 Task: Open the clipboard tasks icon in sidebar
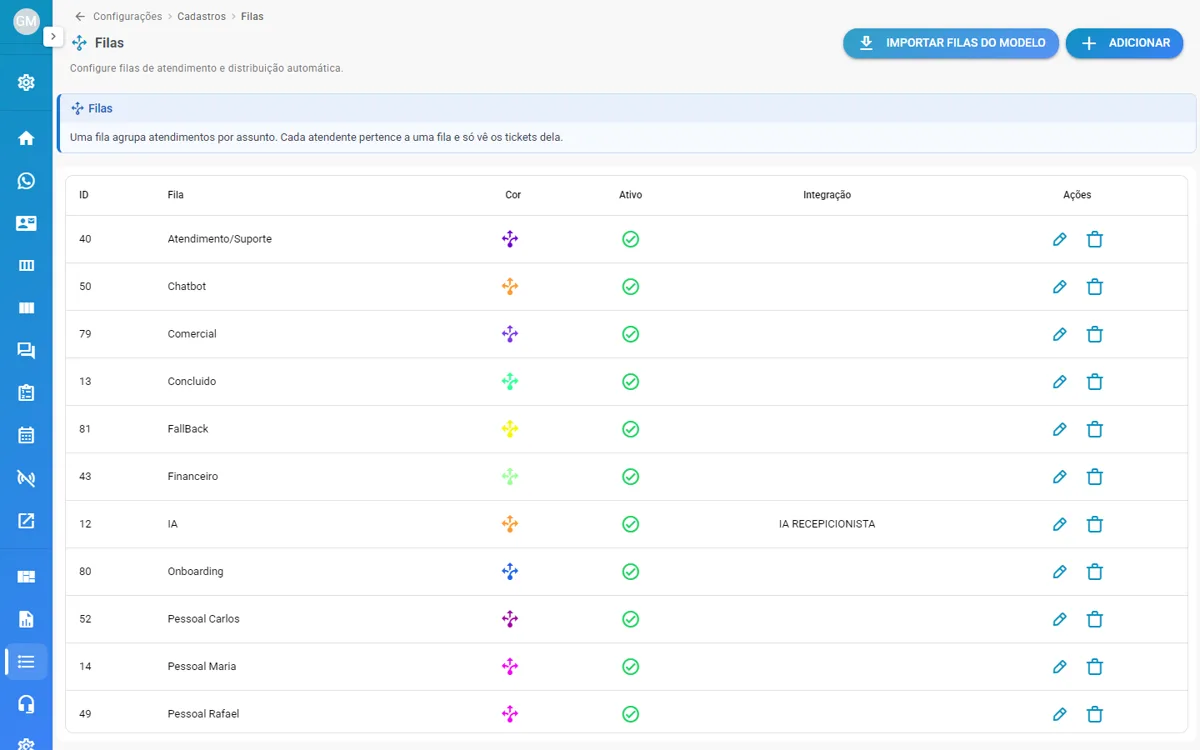tap(26, 393)
